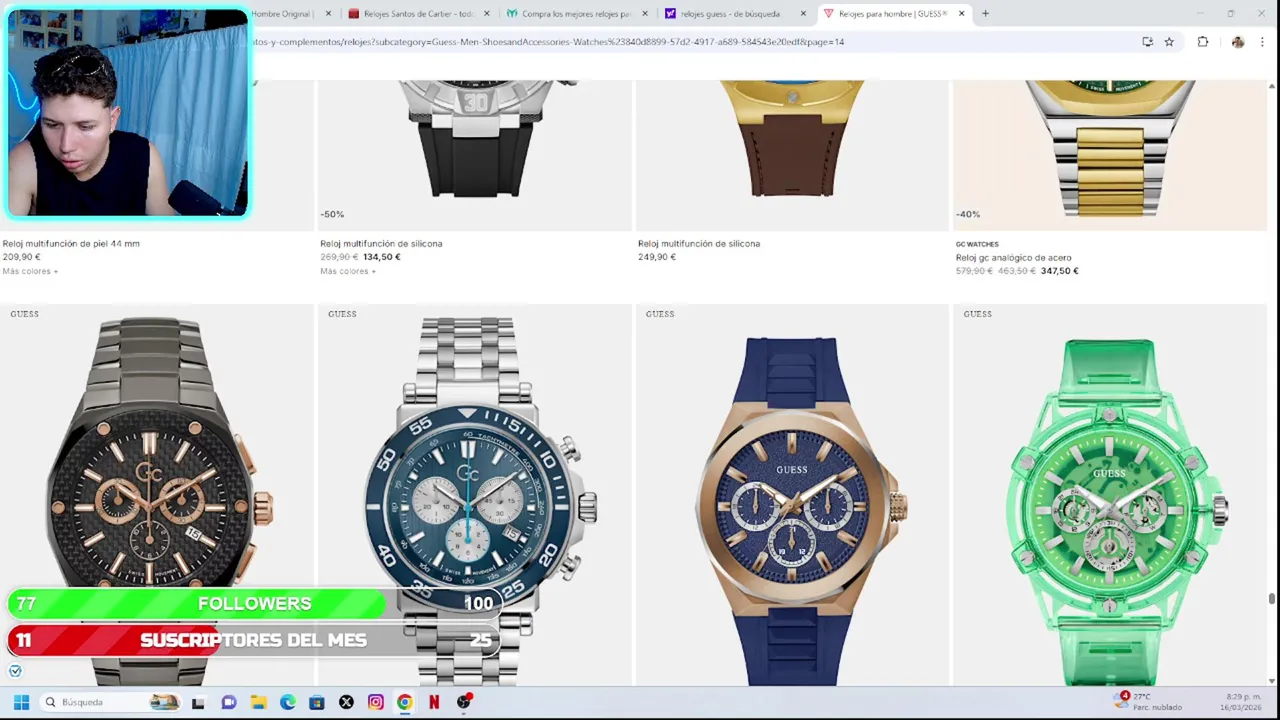The image size is (1280, 720).
Task: Open the grey Gc chronograph watch image
Action: tap(156, 495)
